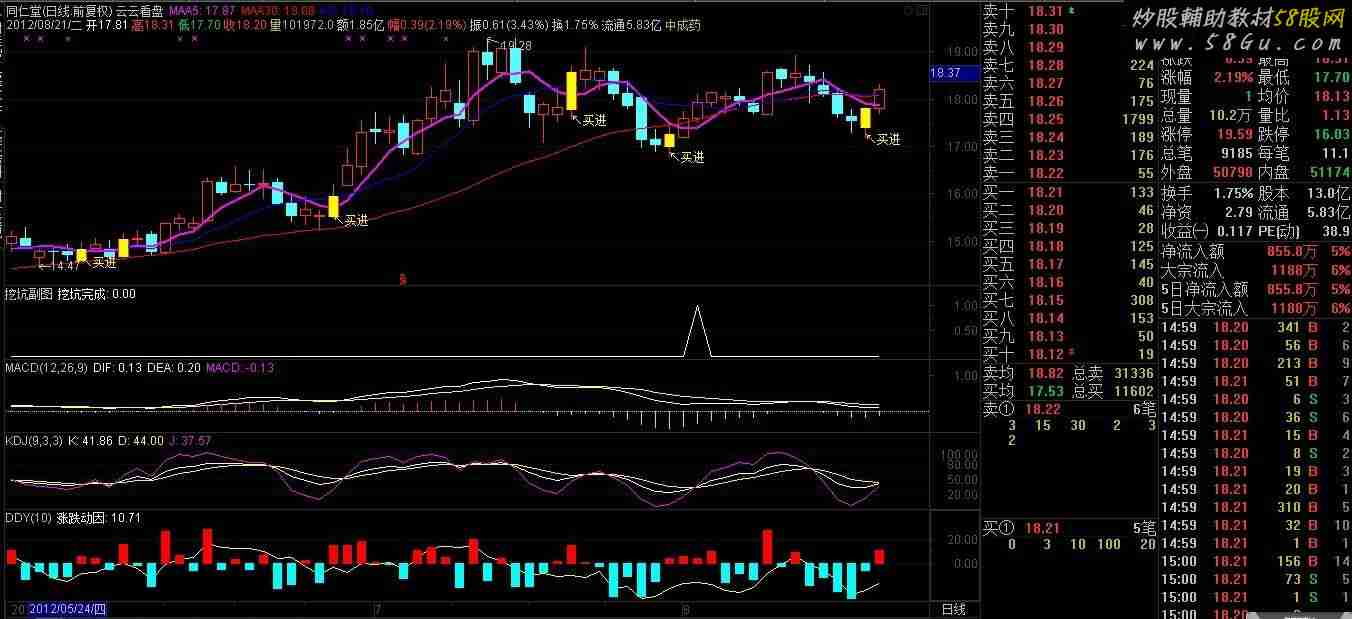Viewport: 1352px width, 619px height.
Task: Select the 卖十 18.31 ask row
Action: [x=1069, y=11]
